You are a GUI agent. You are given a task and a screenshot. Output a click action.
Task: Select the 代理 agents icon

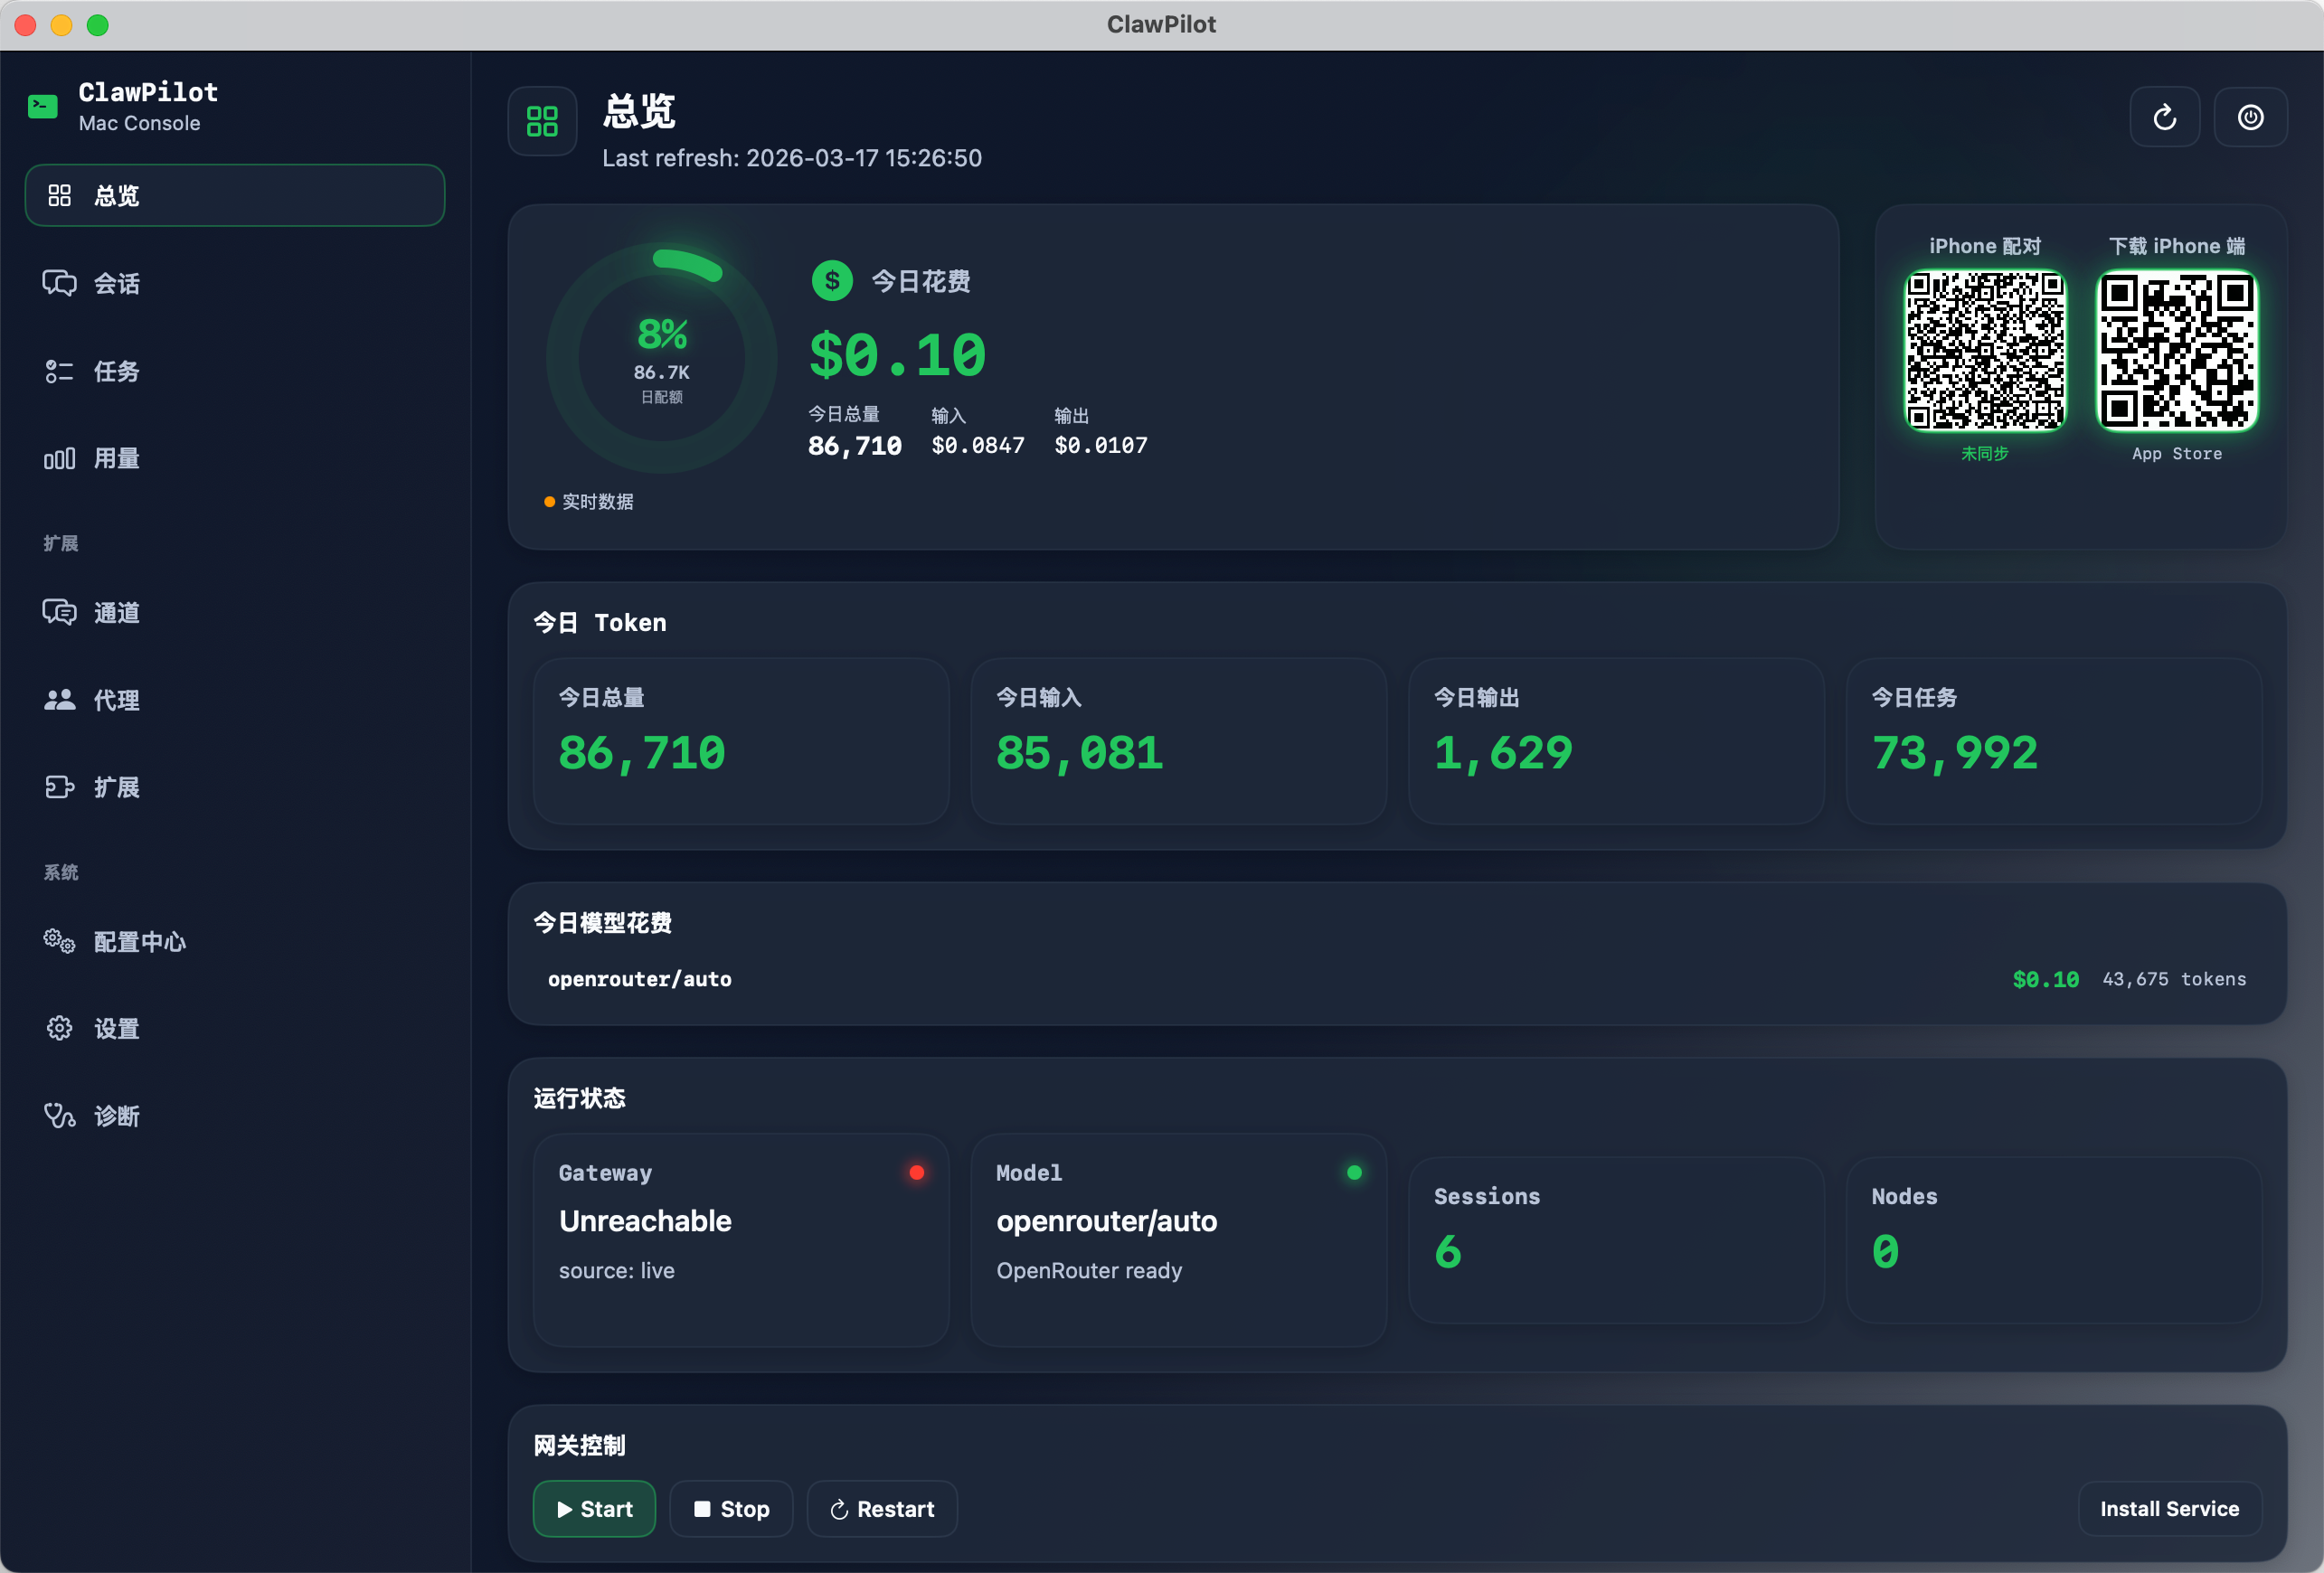coord(60,700)
